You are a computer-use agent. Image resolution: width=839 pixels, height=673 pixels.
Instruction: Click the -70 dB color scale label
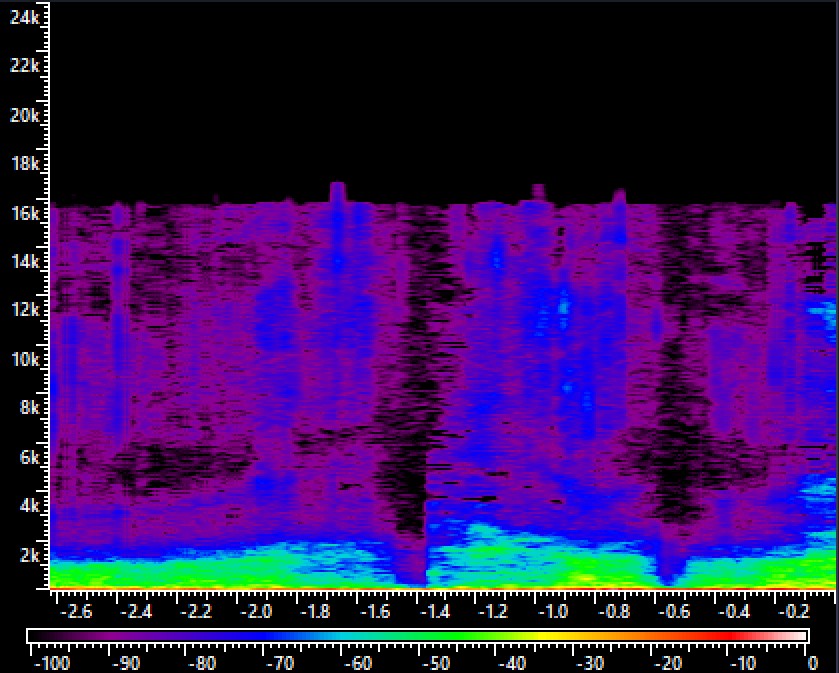point(280,664)
